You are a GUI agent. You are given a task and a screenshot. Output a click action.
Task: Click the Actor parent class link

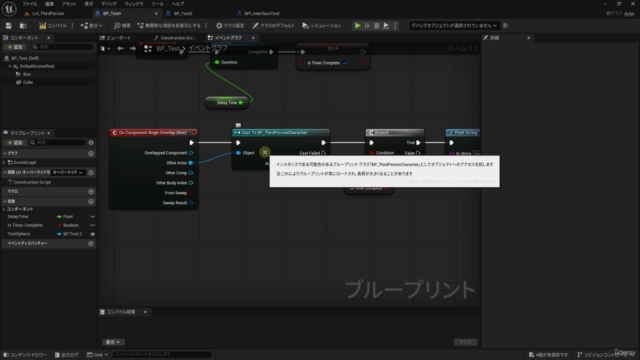coord(629,13)
